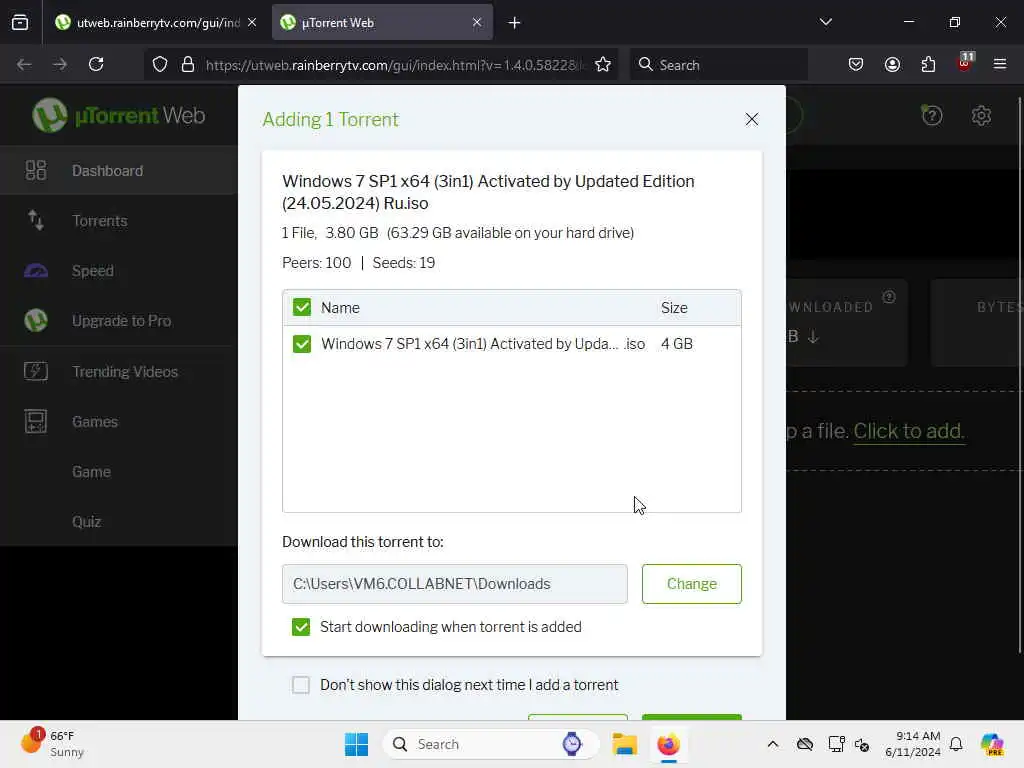1024x768 pixels.
Task: Click the Click to add link
Action: pyautogui.click(x=908, y=431)
